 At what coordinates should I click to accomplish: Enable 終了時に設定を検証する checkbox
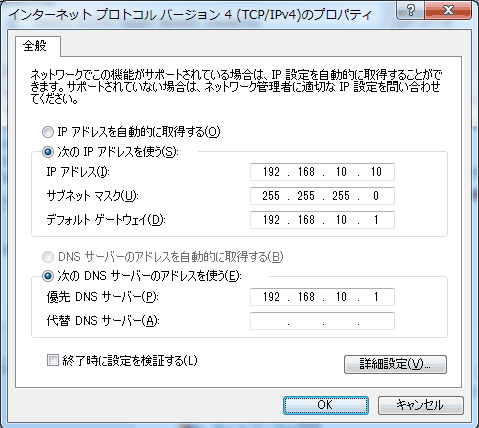53,361
